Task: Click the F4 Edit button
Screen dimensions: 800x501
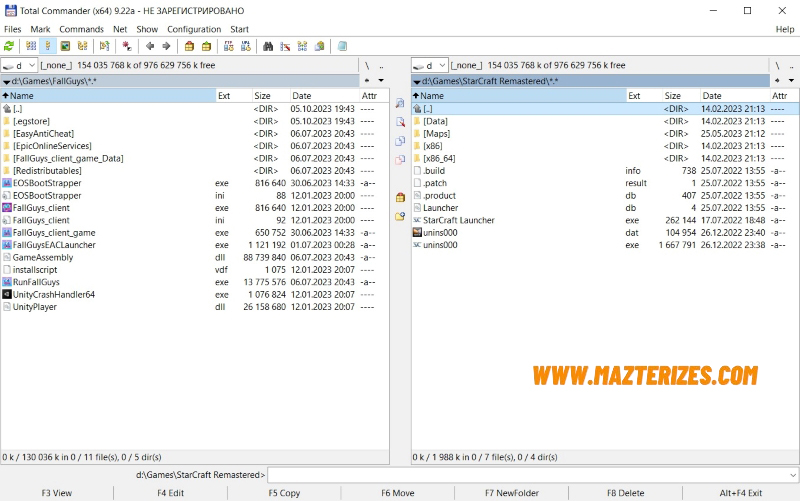Action: pos(170,493)
